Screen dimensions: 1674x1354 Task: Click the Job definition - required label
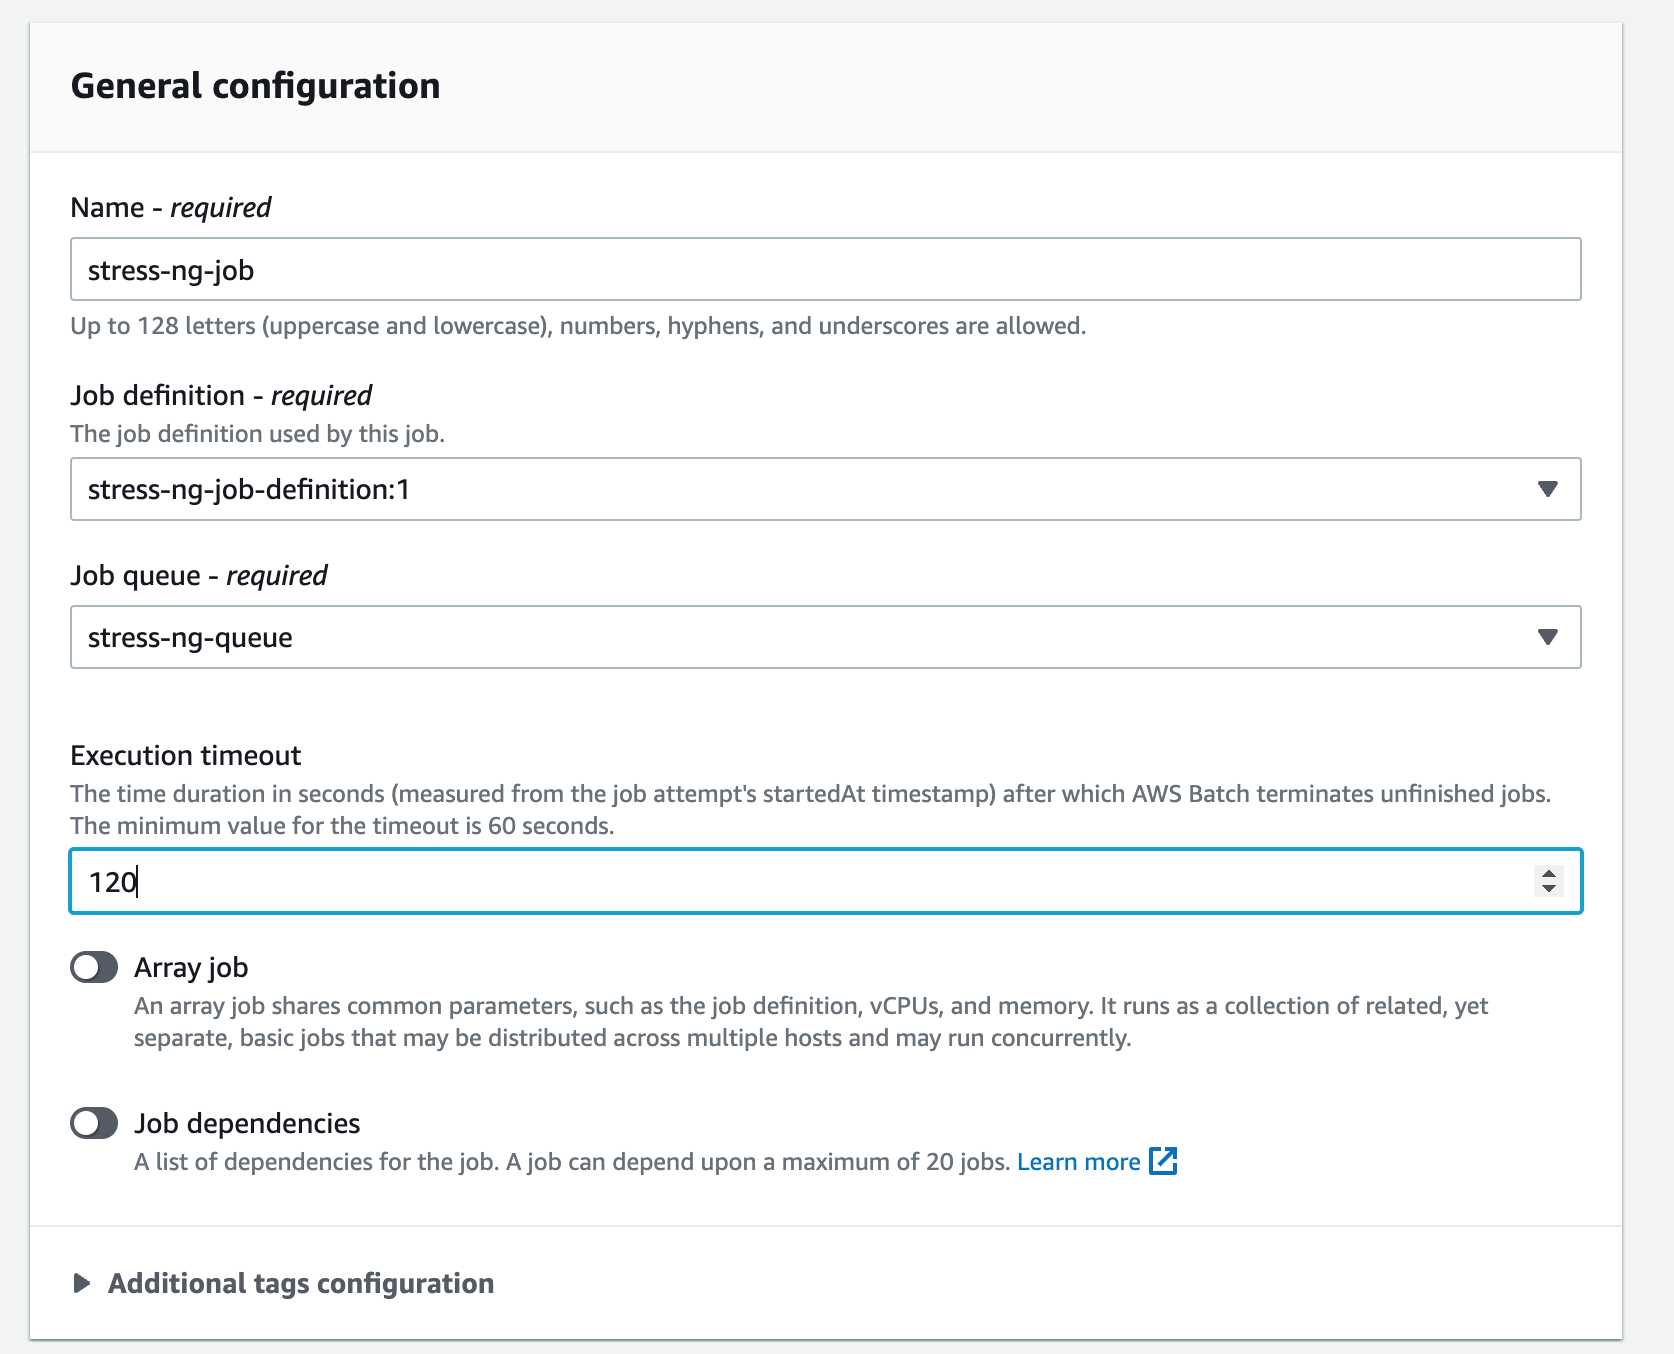click(x=221, y=395)
